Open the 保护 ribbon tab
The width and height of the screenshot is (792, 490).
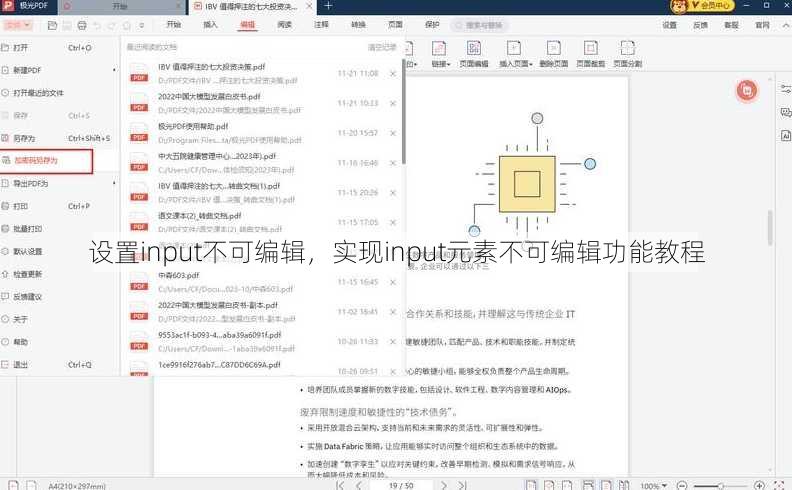coord(432,25)
